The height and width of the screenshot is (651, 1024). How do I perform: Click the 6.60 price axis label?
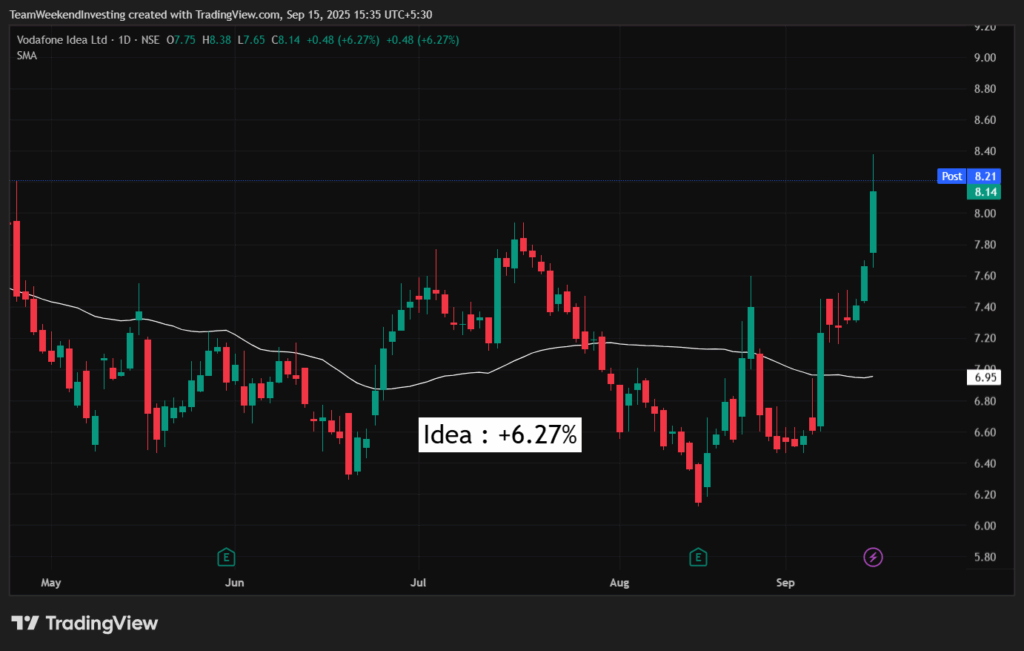[985, 432]
